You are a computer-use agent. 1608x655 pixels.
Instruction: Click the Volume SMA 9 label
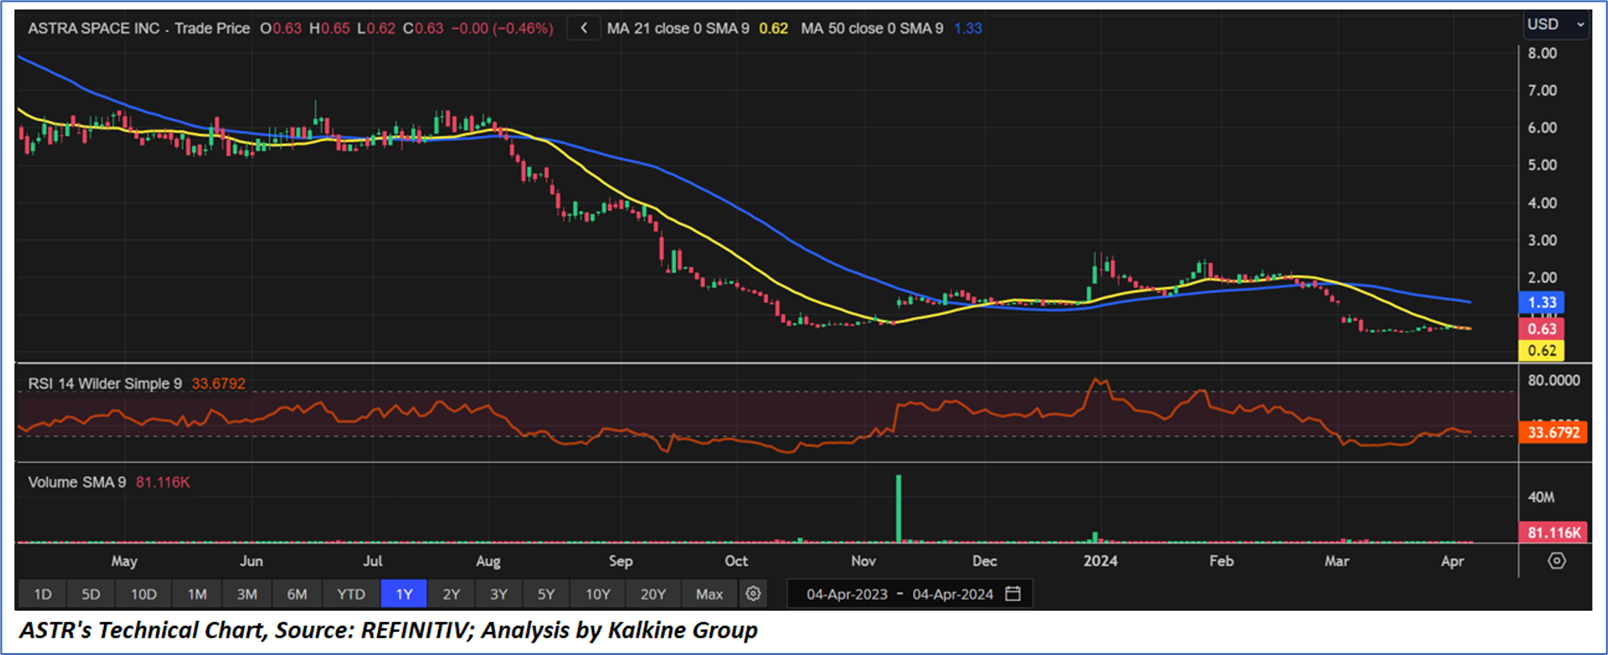(x=77, y=482)
